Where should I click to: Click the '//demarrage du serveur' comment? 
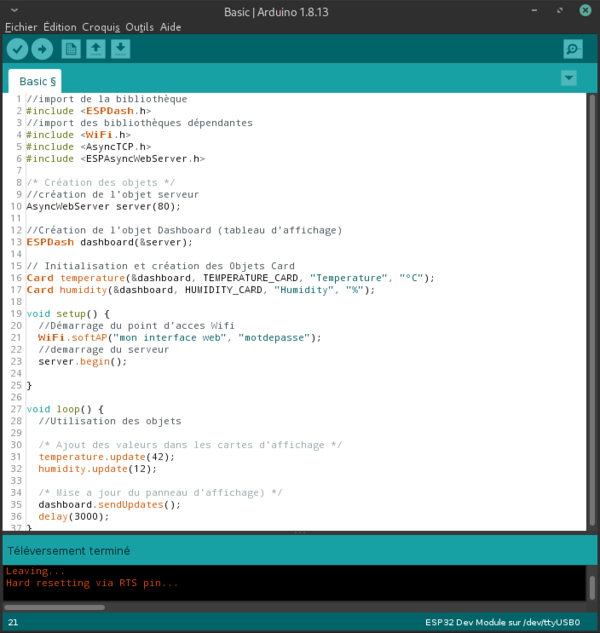[x=104, y=350]
